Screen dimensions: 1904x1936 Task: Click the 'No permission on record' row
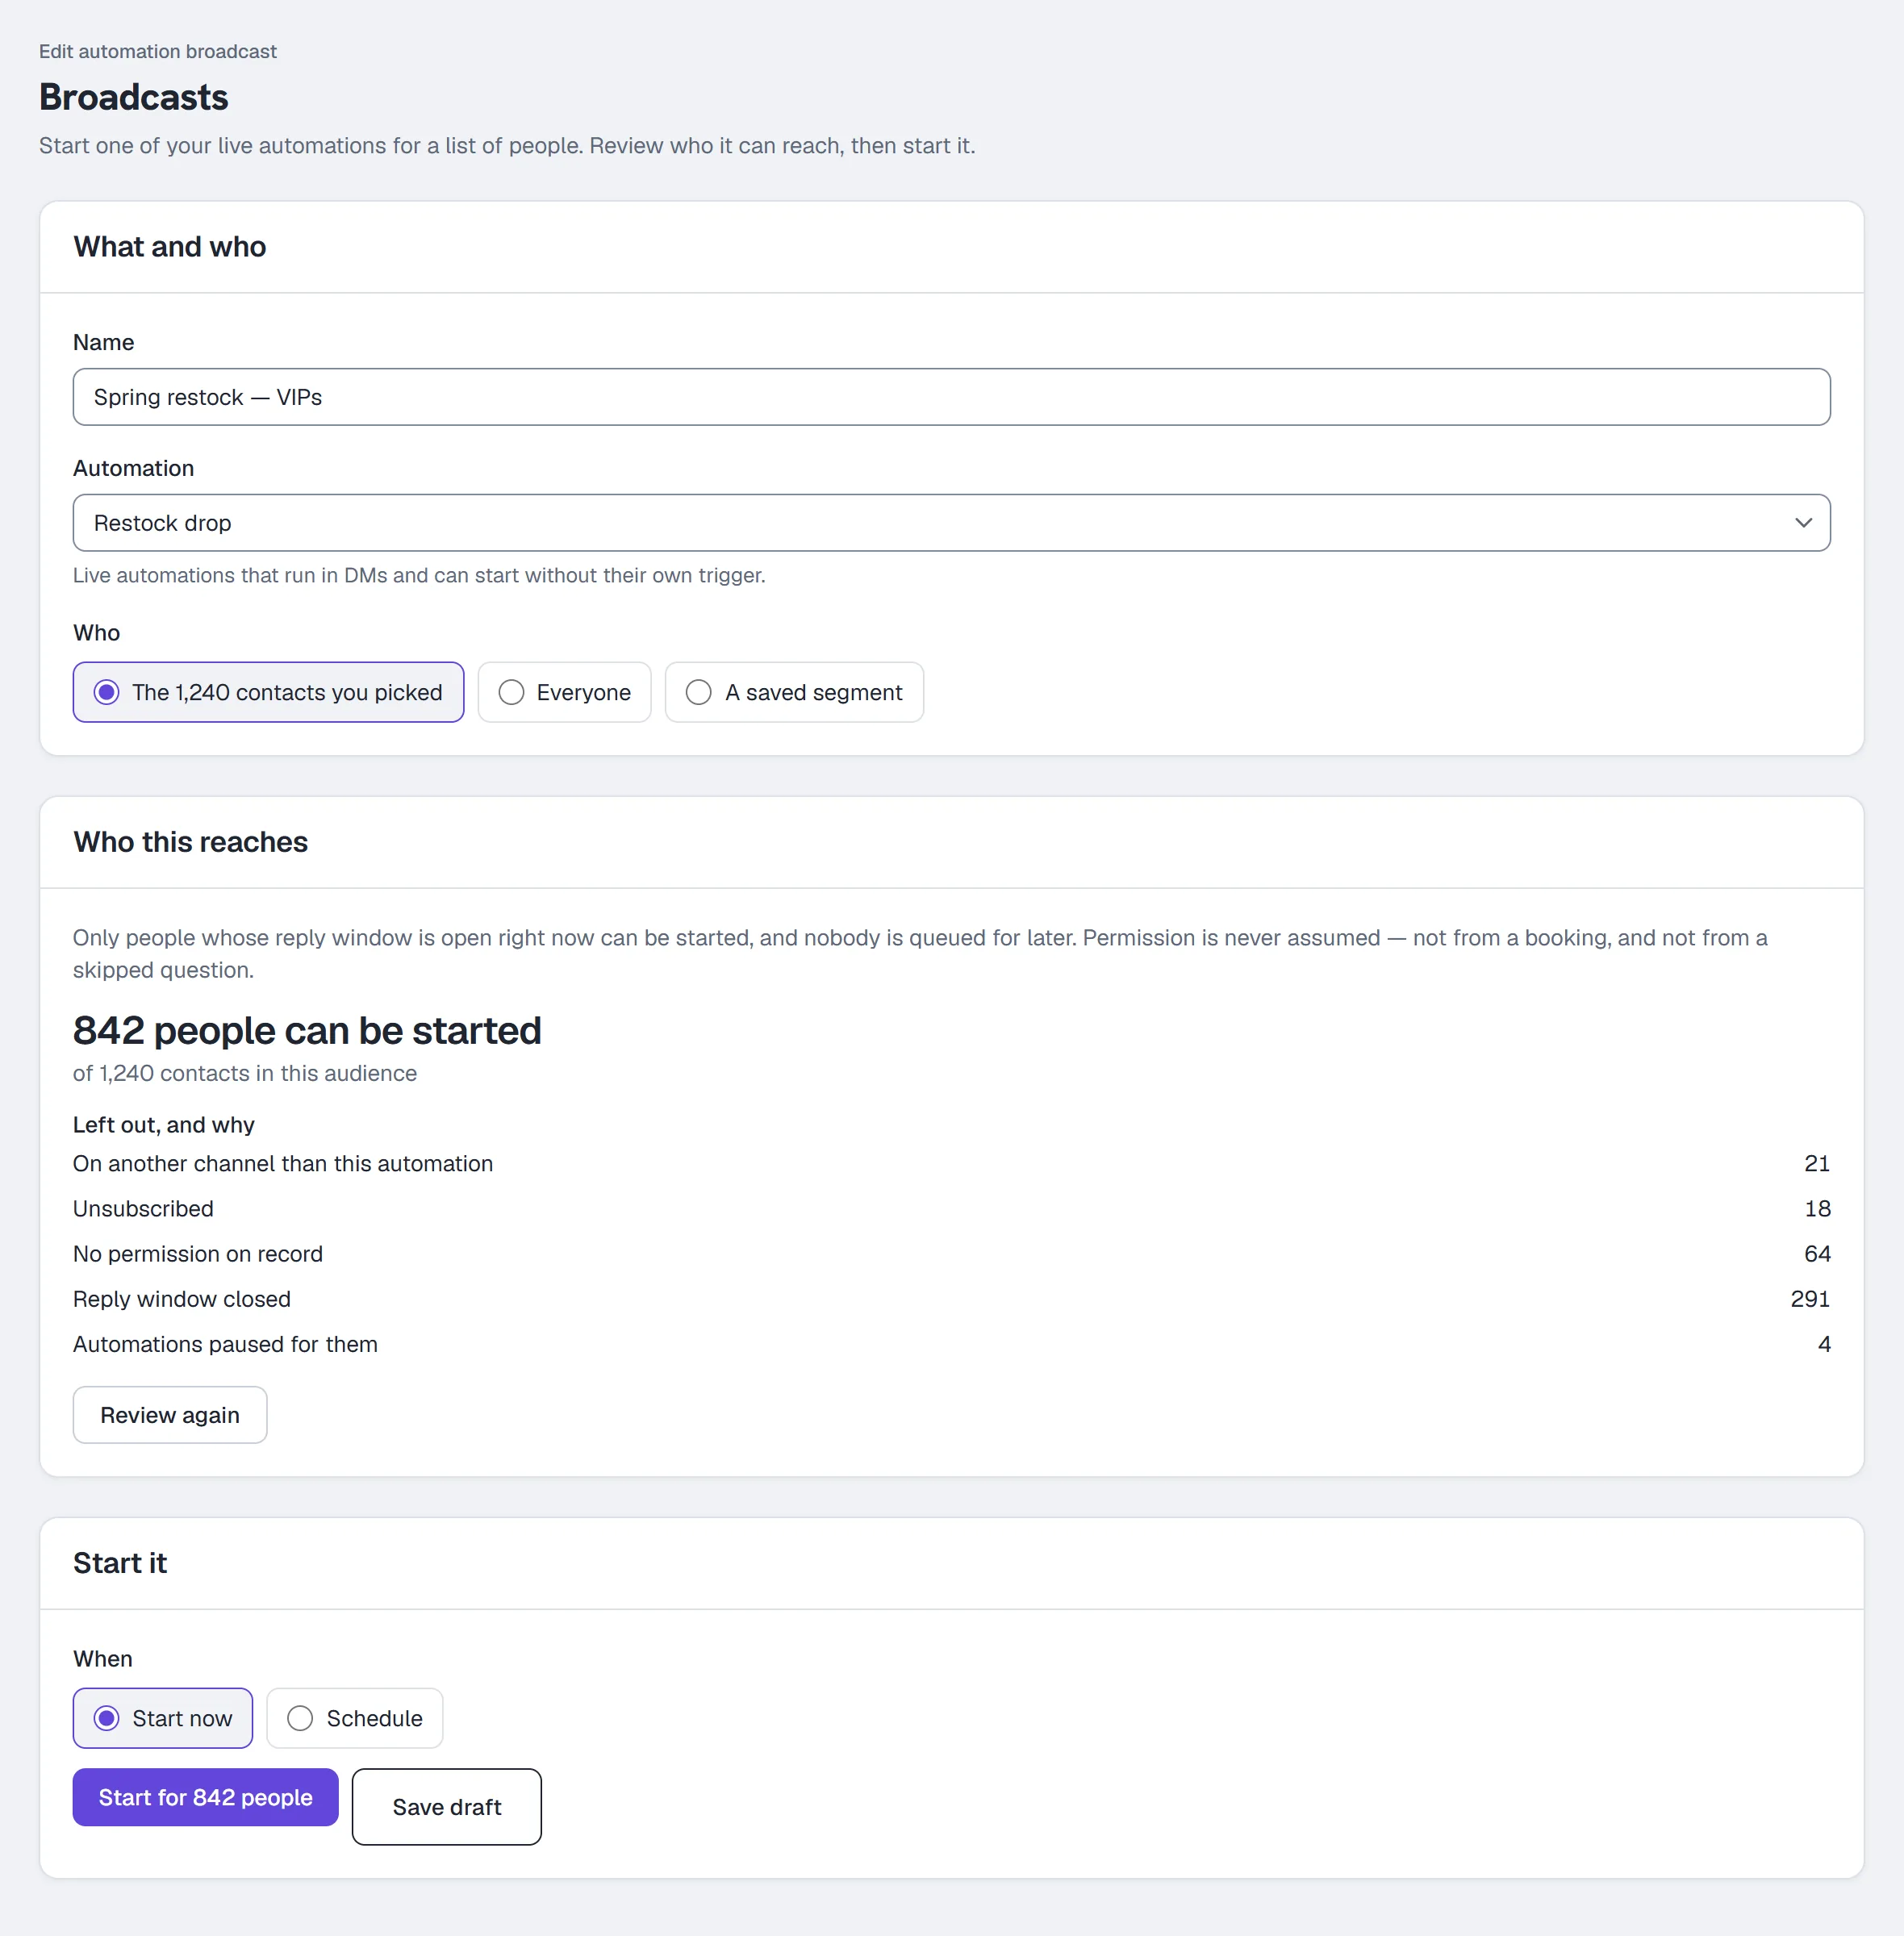(951, 1254)
